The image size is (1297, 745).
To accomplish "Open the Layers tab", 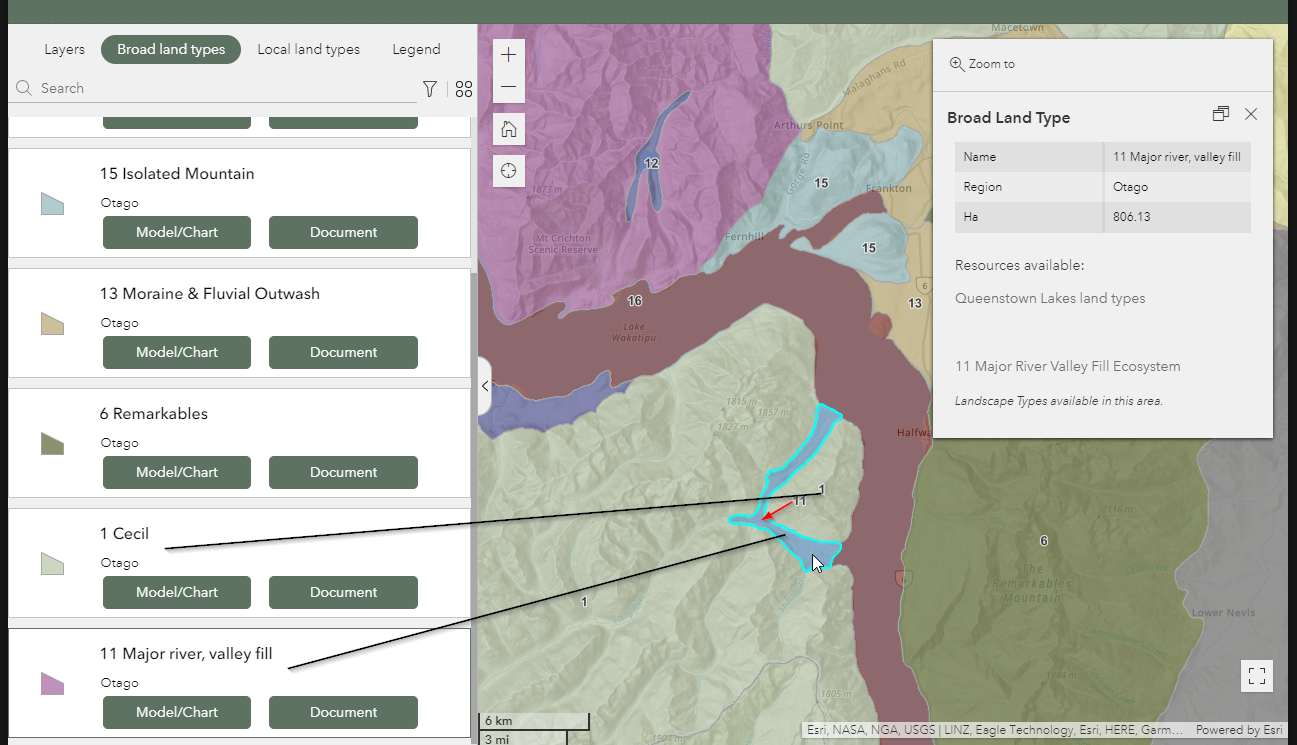I will pos(65,49).
